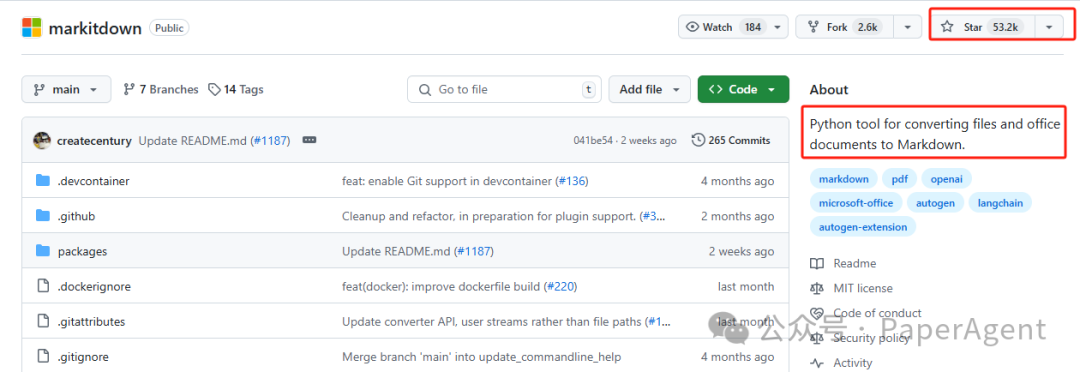Image resolution: width=1080 pixels, height=372 pixels.
Task: Select the microsoft-office topic tag
Action: 856,203
